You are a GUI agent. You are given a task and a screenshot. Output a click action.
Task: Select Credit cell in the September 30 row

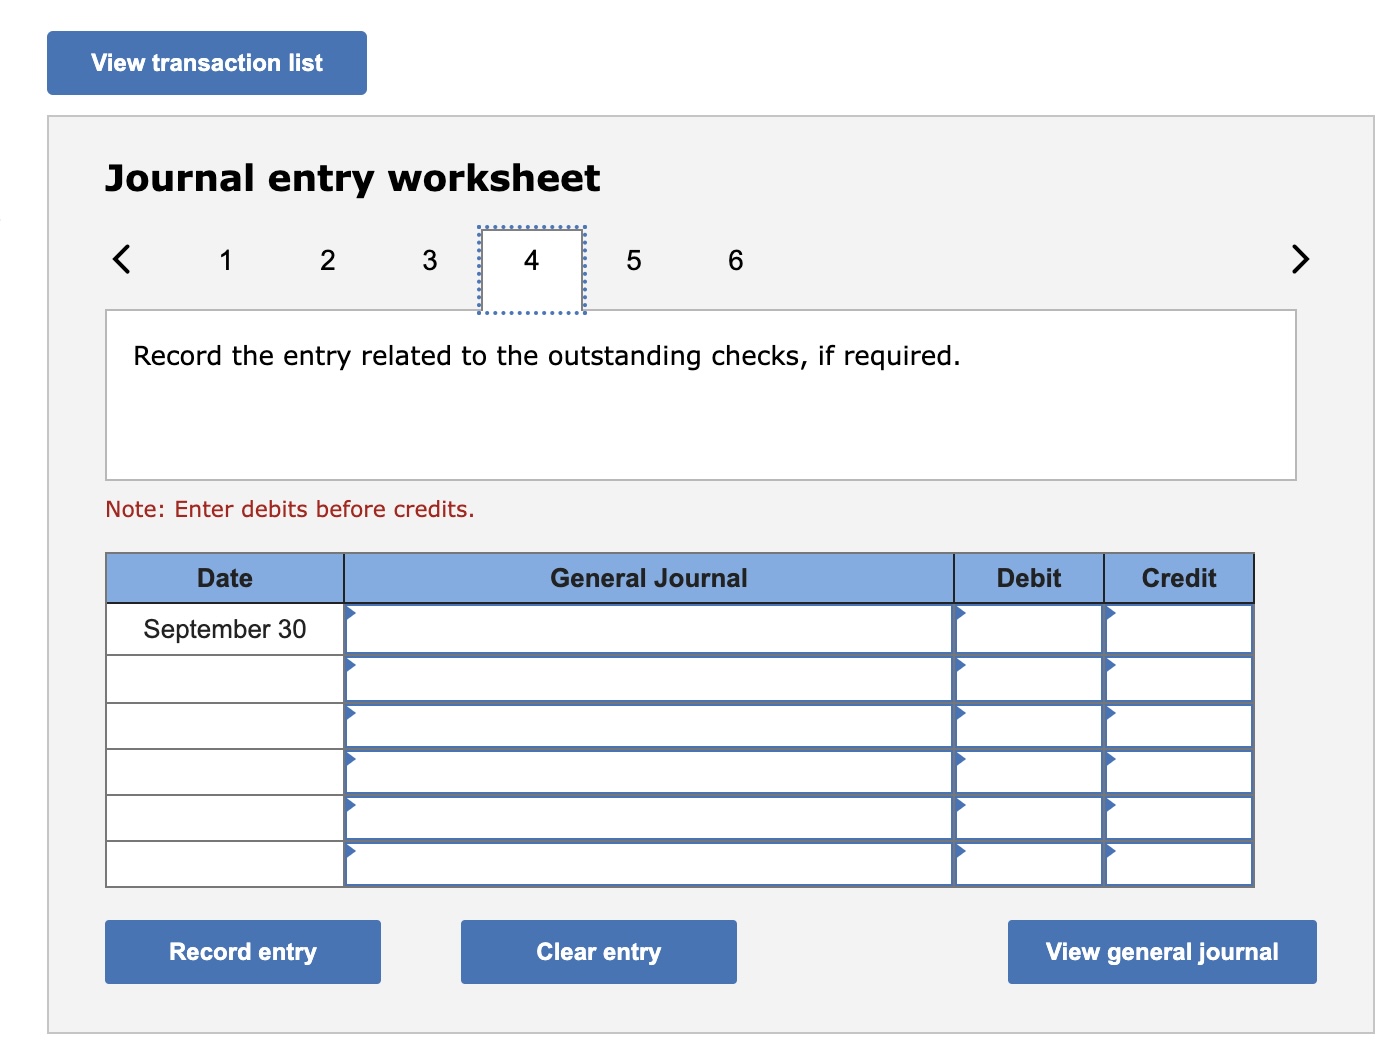pos(1179,629)
